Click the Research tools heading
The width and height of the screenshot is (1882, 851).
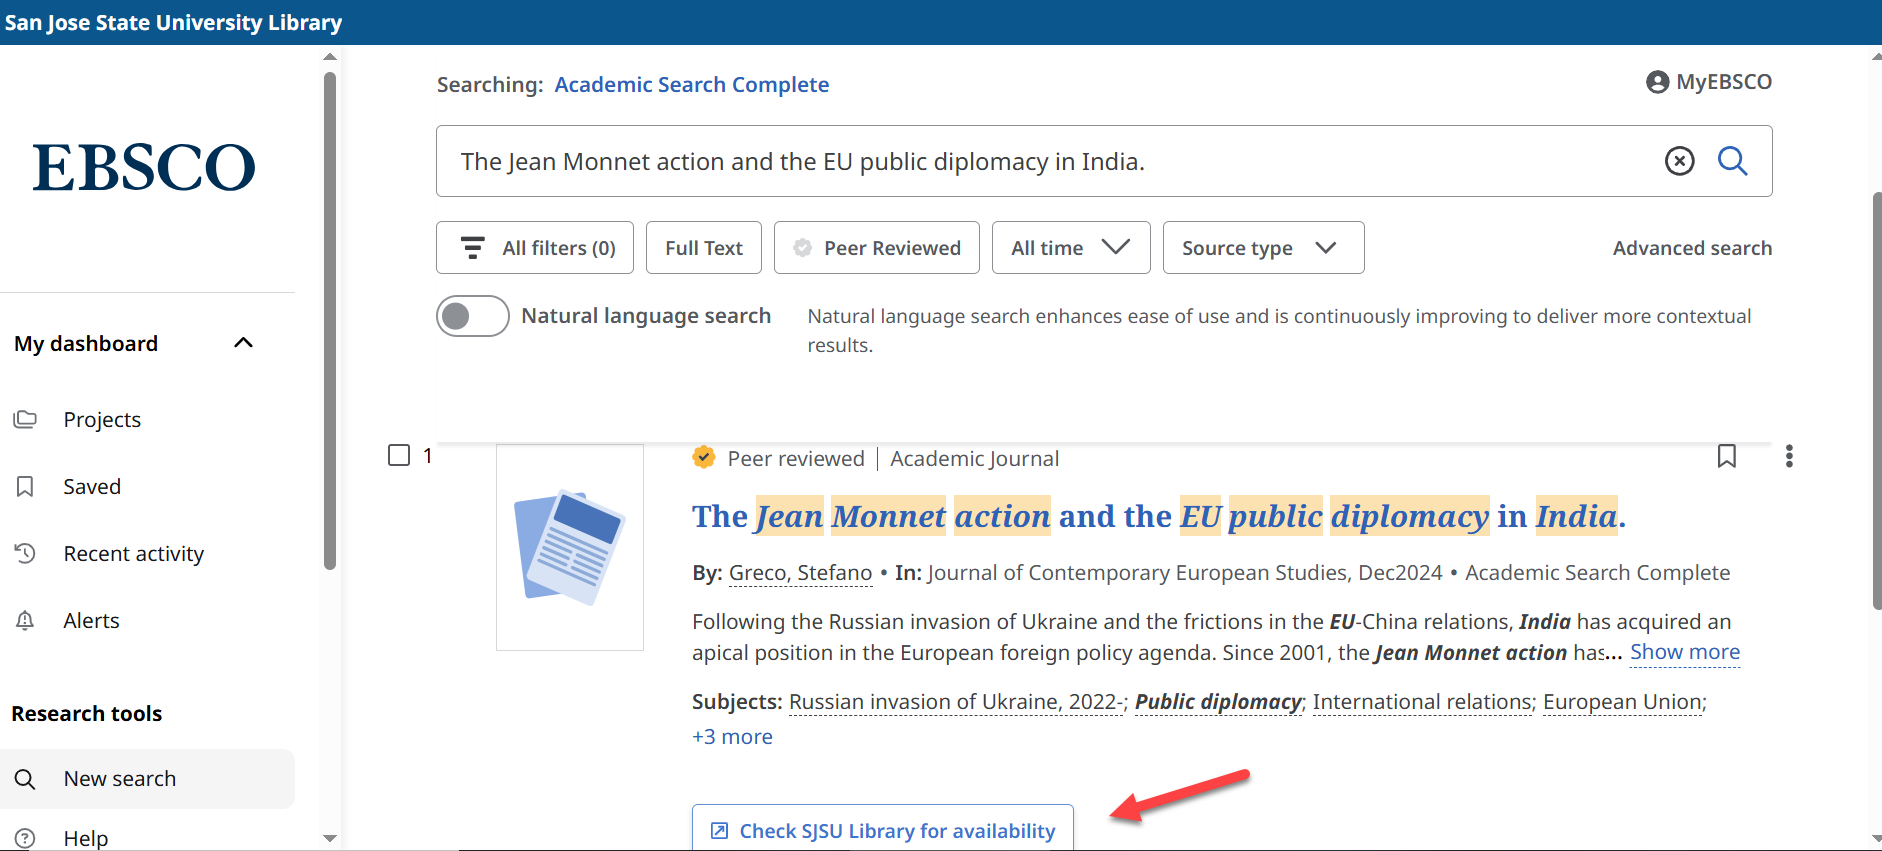click(87, 714)
